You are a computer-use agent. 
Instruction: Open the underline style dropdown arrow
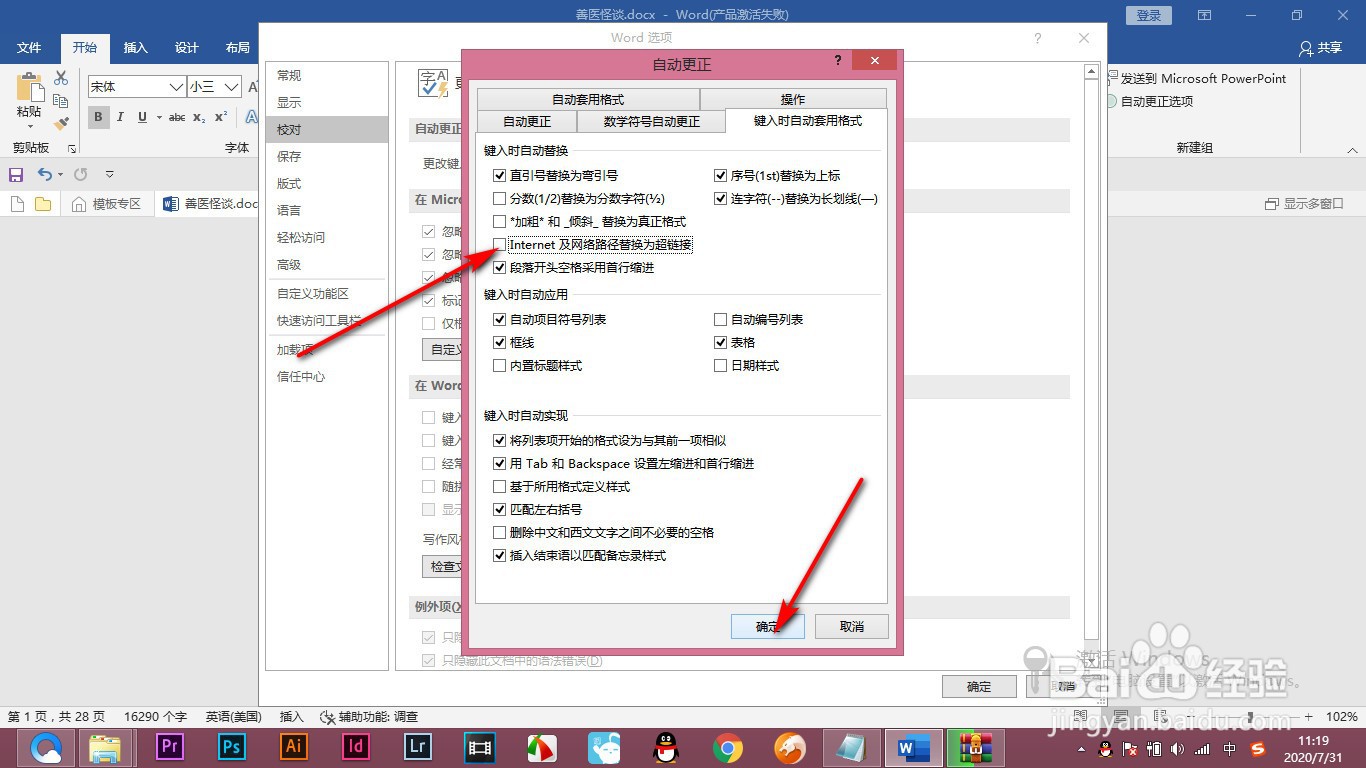[158, 117]
